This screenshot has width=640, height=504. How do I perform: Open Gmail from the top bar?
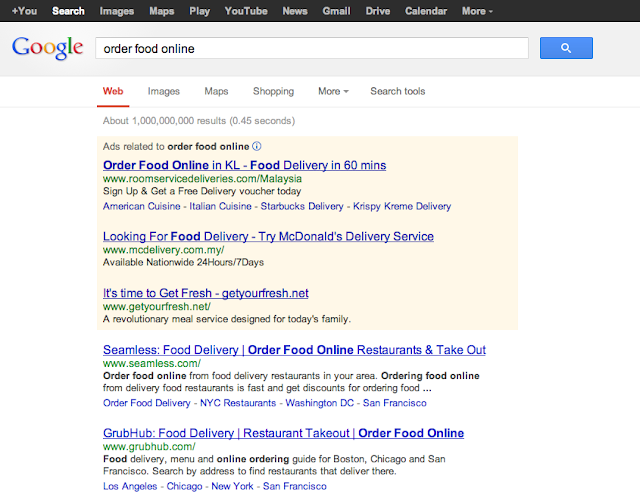tap(334, 11)
